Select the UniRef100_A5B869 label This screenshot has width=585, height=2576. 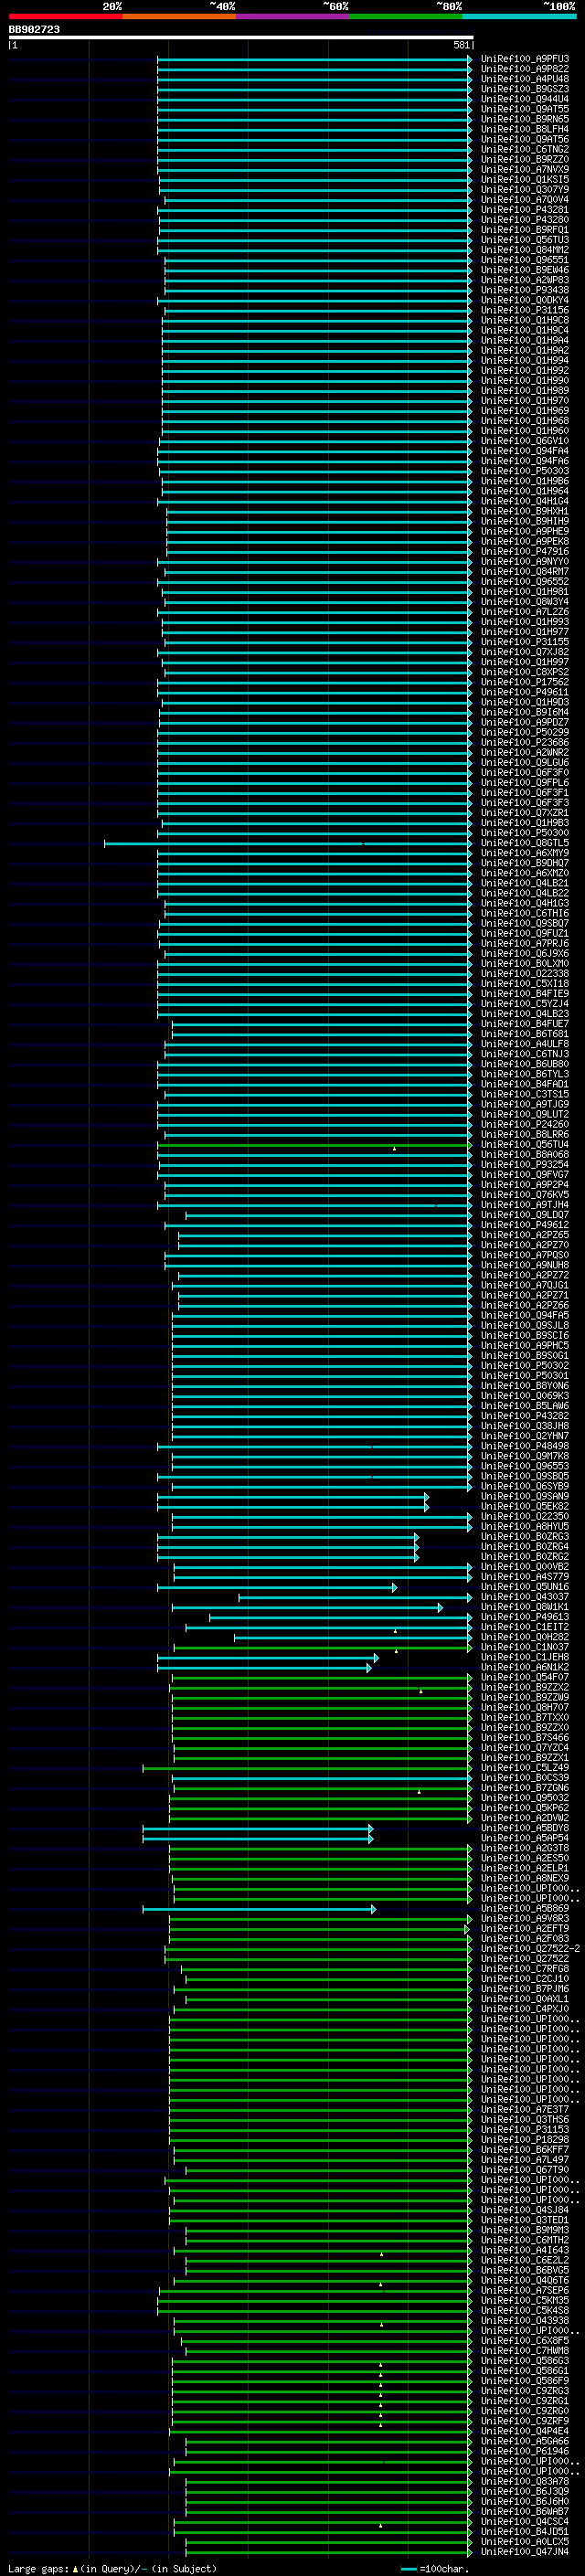(524, 1908)
